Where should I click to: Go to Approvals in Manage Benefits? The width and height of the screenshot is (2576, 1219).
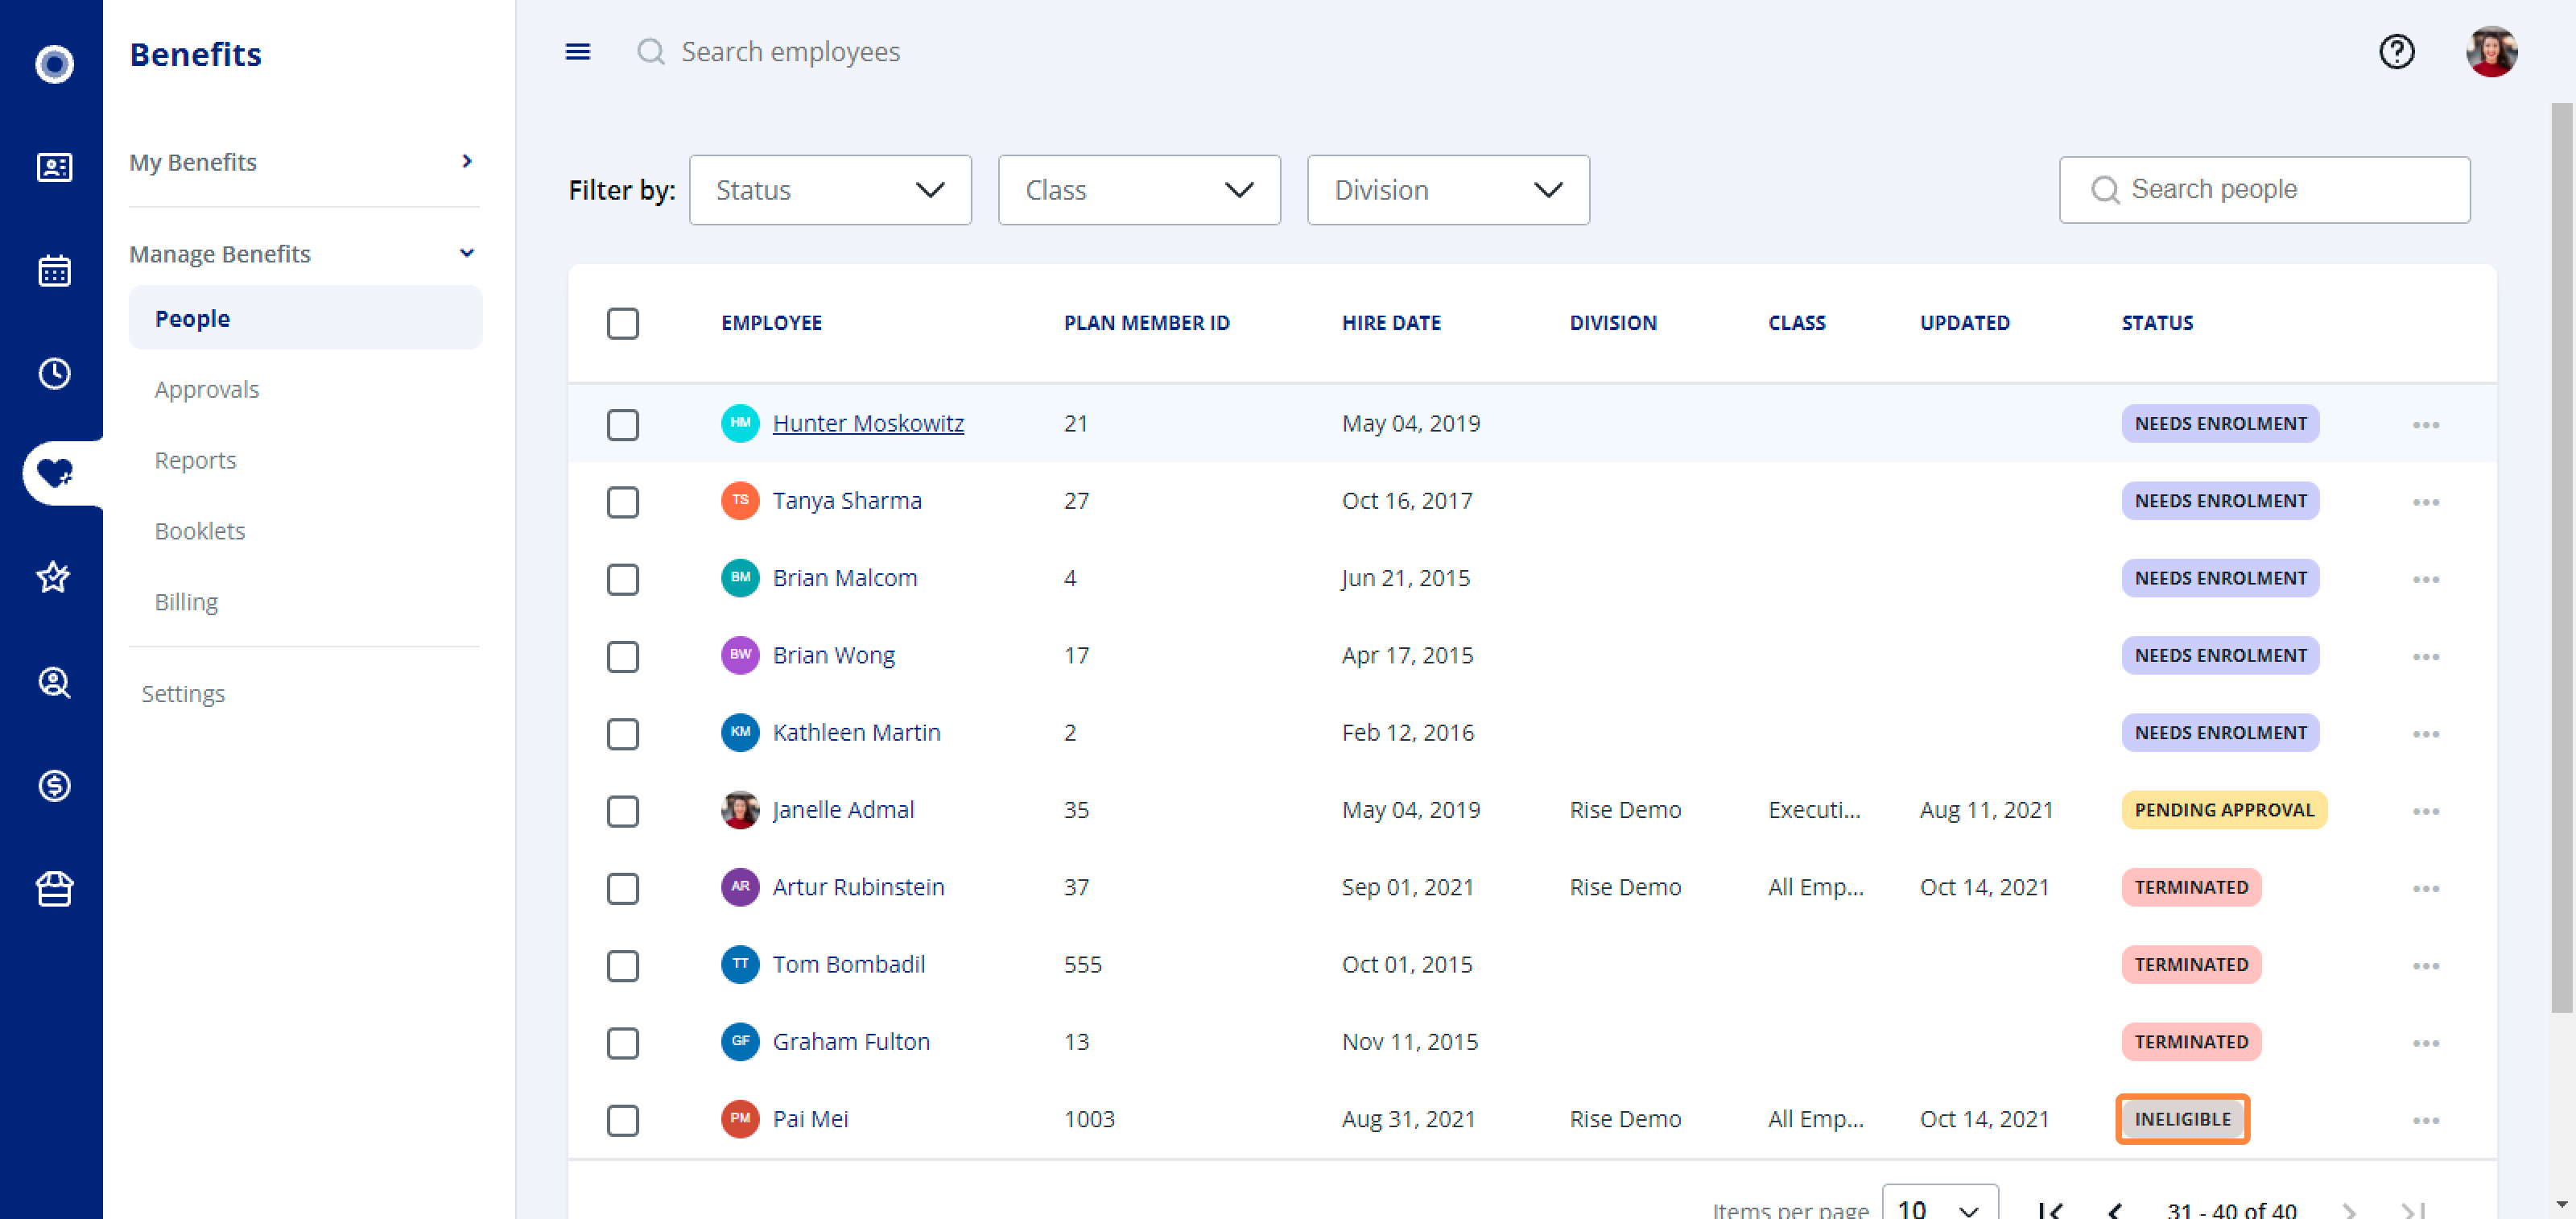(206, 389)
